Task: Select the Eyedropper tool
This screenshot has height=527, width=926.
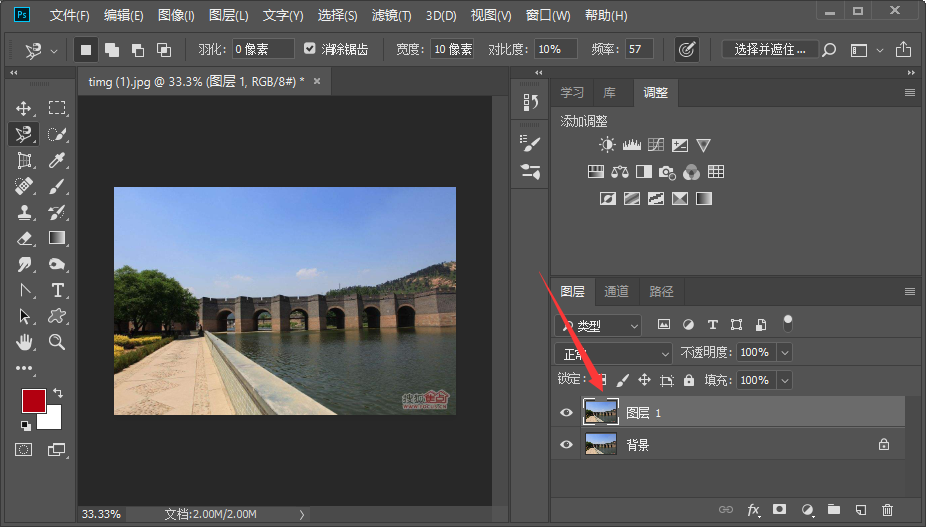Action: tap(57, 160)
